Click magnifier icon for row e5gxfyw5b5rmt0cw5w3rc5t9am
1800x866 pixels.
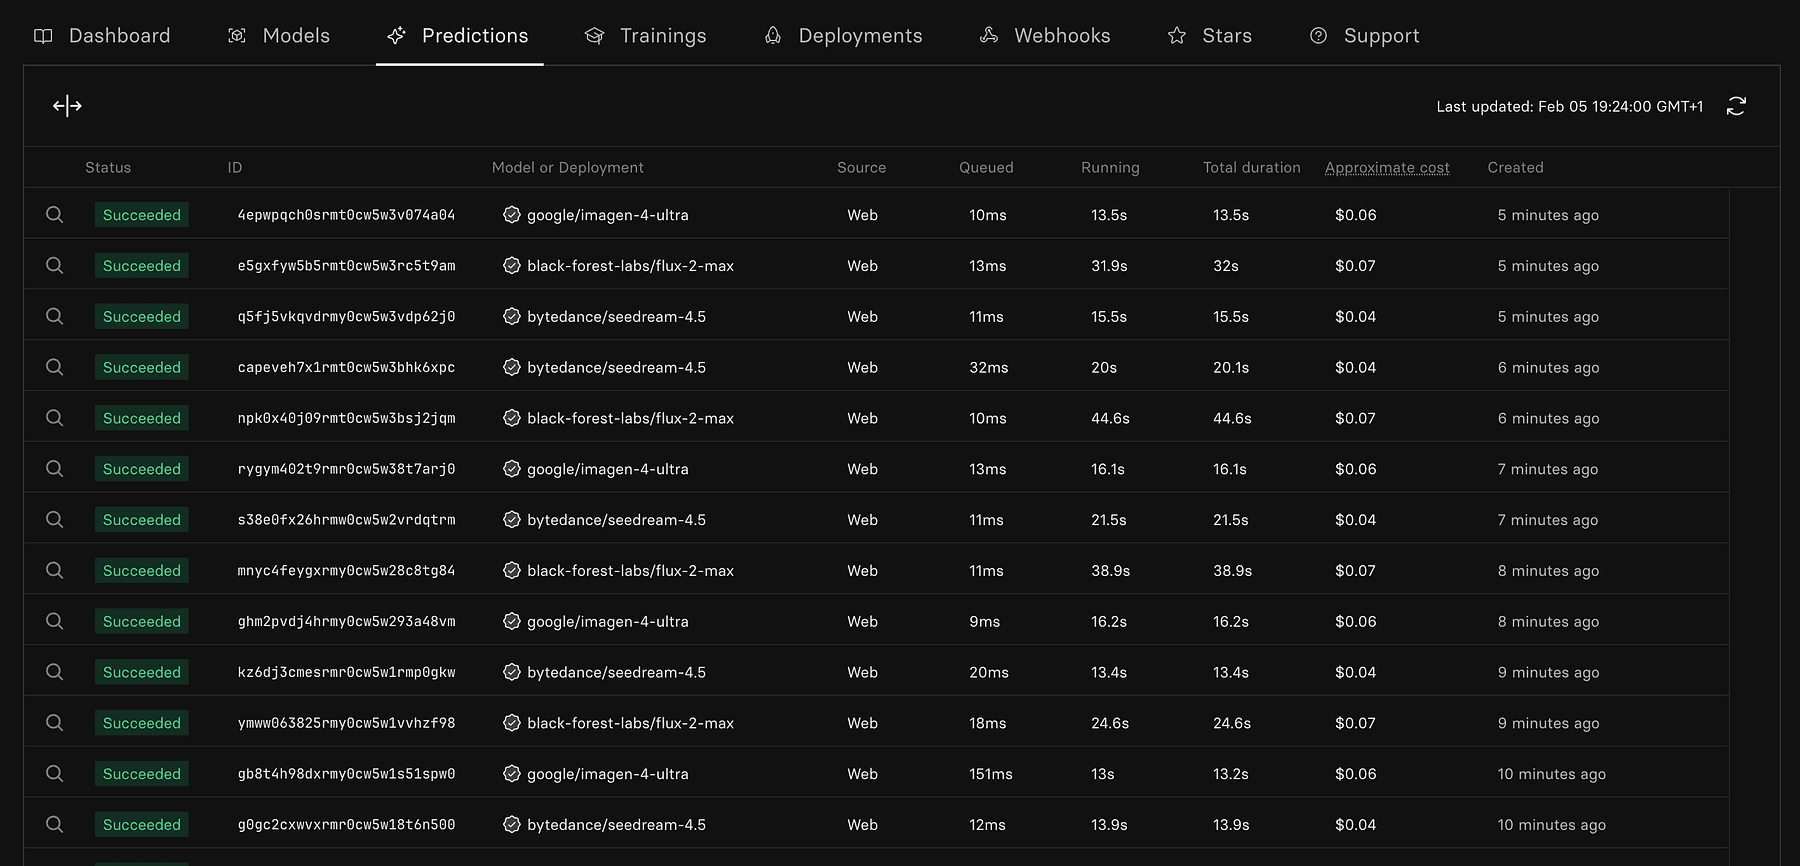click(x=55, y=266)
